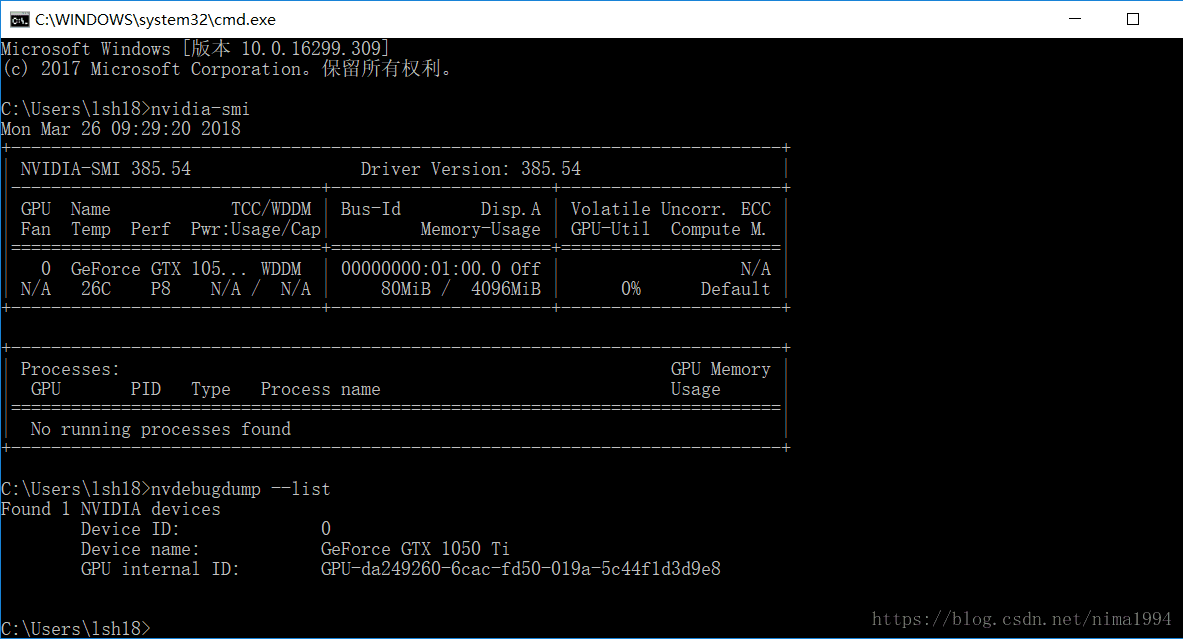Click the 'GPU-Util' header text
The width and height of the screenshot is (1183, 639).
pyautogui.click(x=610, y=229)
